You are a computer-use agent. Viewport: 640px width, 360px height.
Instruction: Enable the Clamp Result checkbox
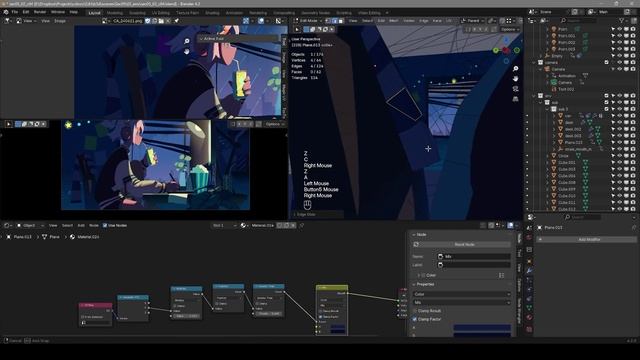(415, 311)
